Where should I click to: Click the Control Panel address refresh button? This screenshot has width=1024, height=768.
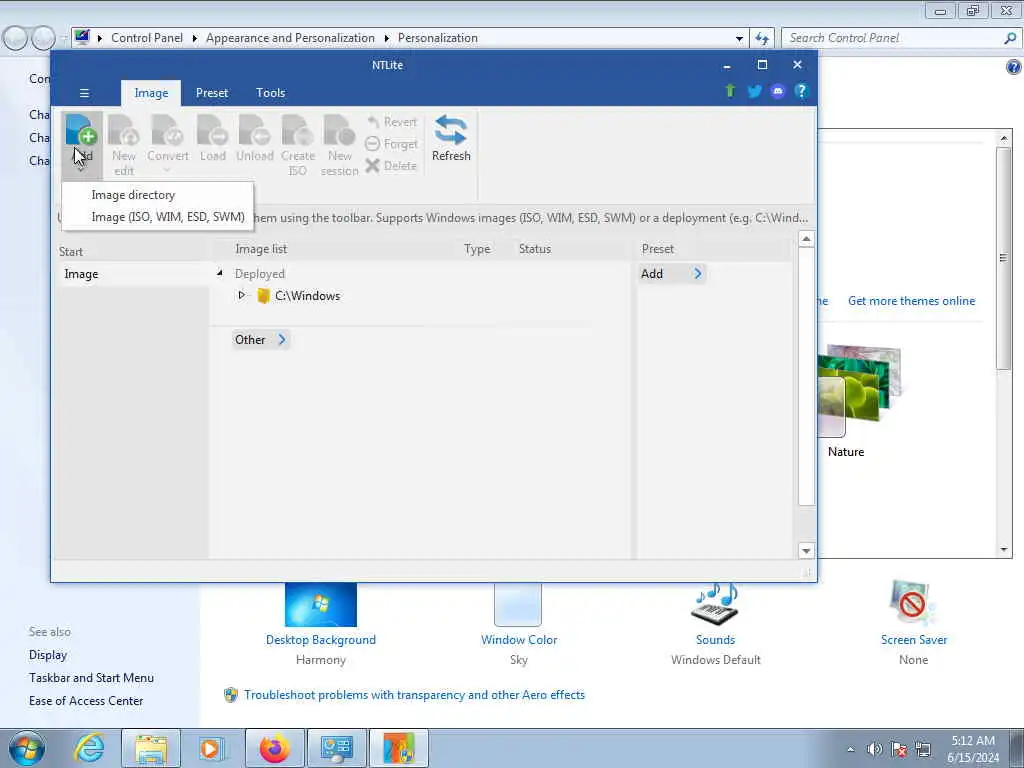click(761, 39)
